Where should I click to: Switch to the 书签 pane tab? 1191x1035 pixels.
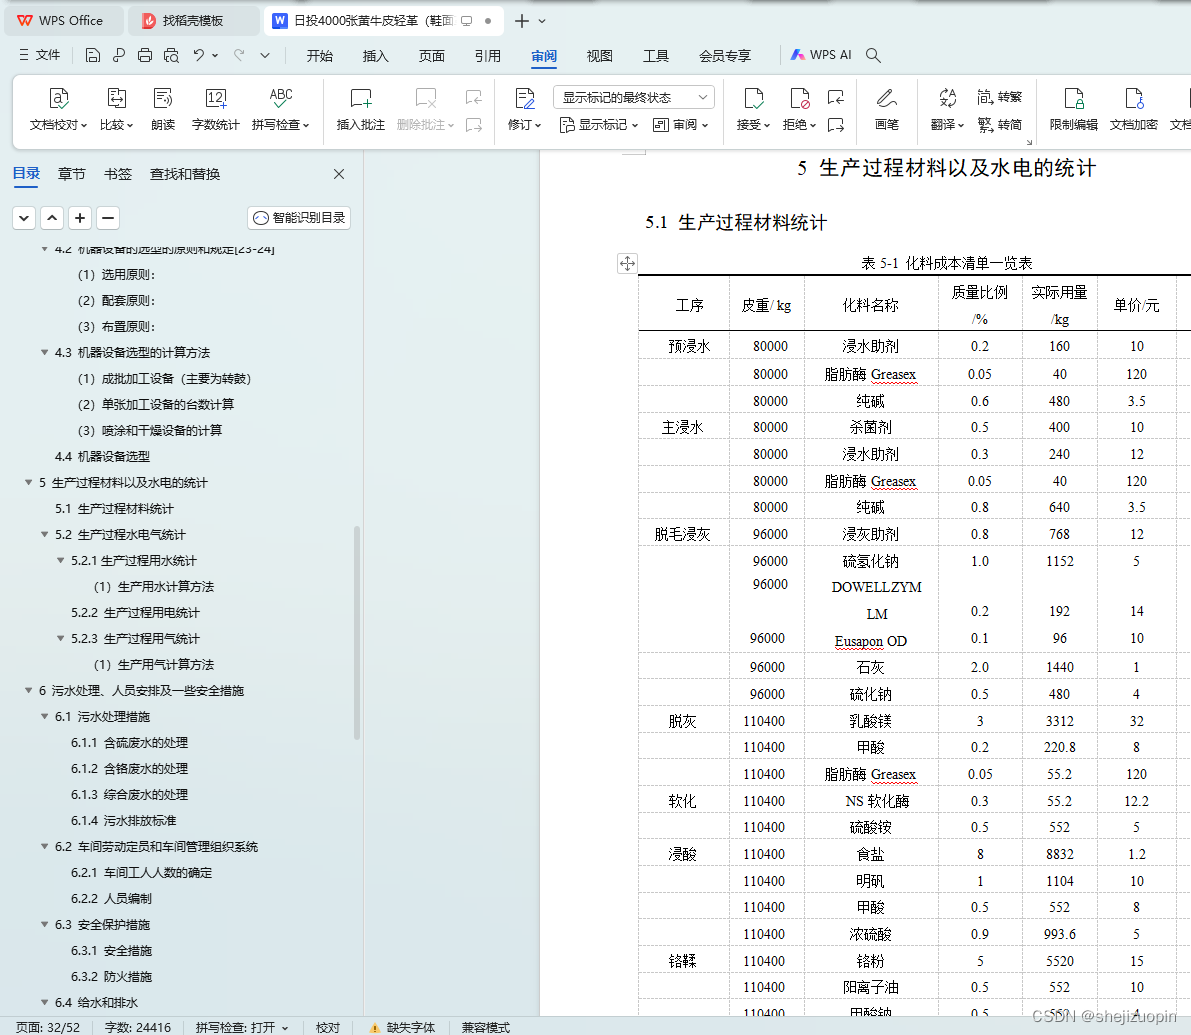click(117, 174)
